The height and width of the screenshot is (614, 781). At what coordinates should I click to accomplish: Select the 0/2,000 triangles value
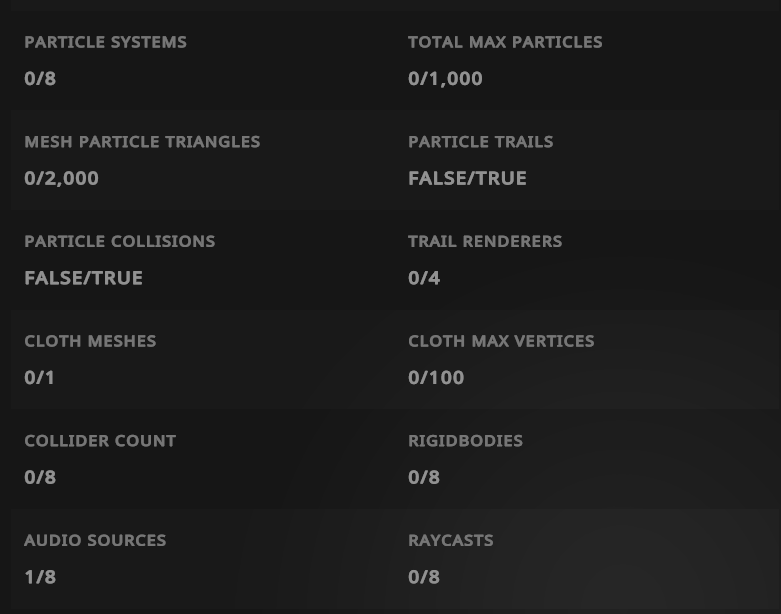tap(61, 178)
